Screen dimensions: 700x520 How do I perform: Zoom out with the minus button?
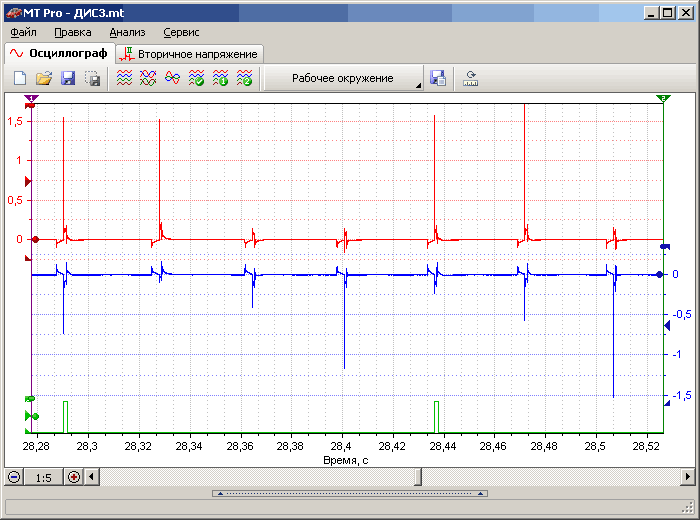tap(14, 477)
